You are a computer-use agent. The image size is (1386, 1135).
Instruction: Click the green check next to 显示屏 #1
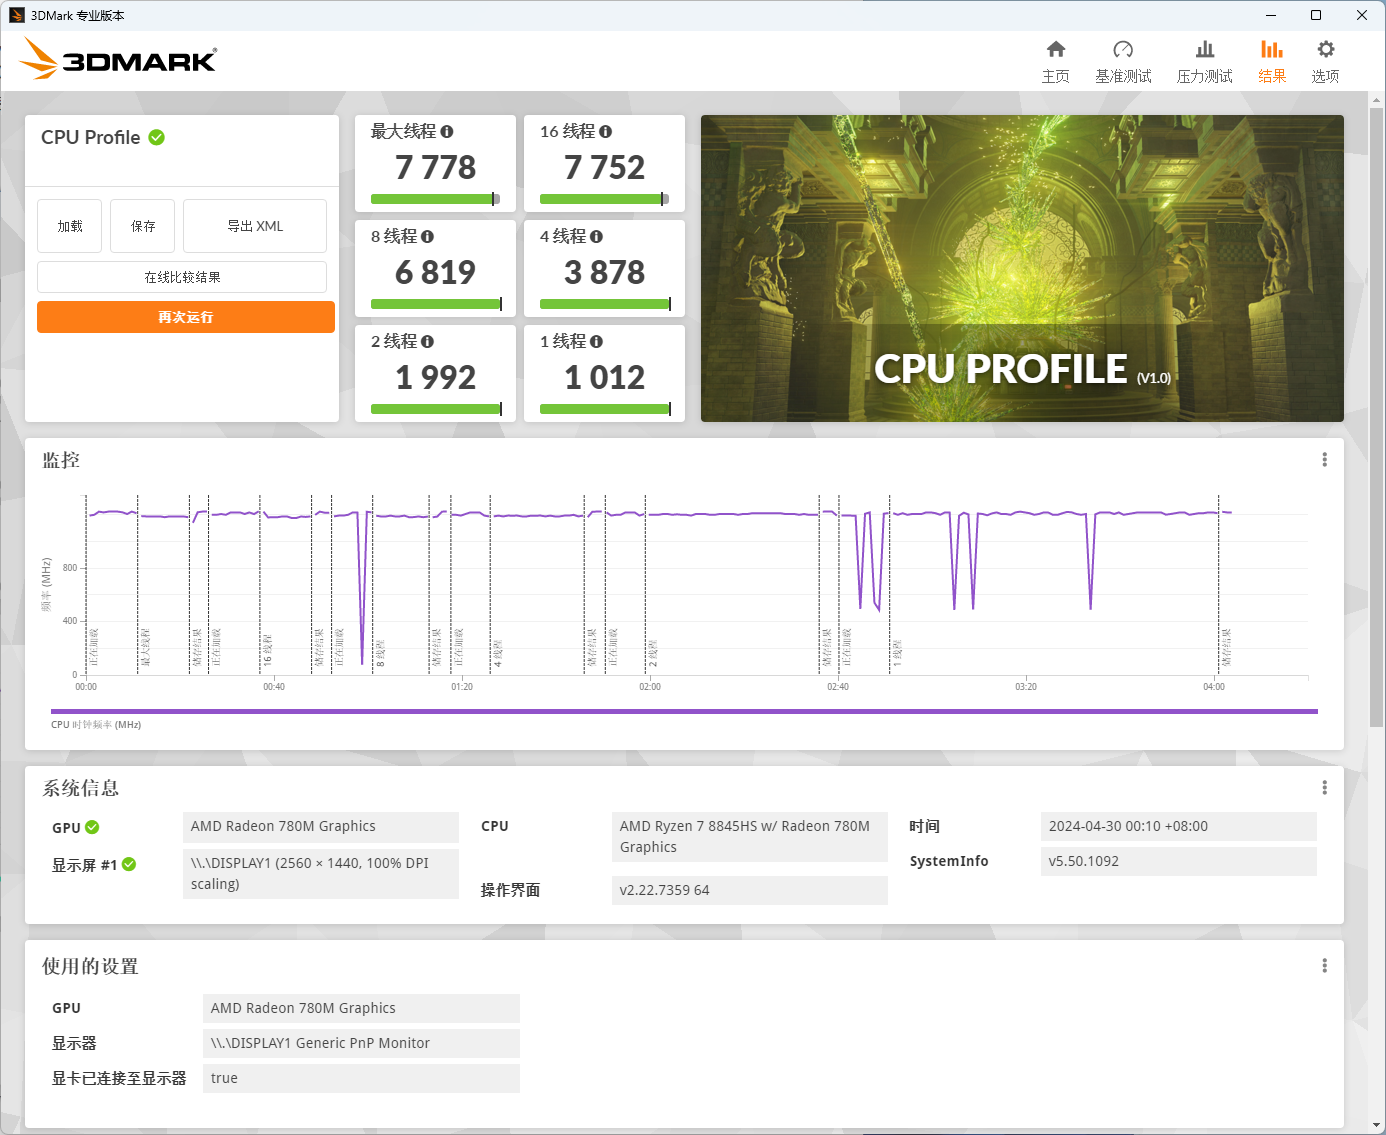(129, 864)
